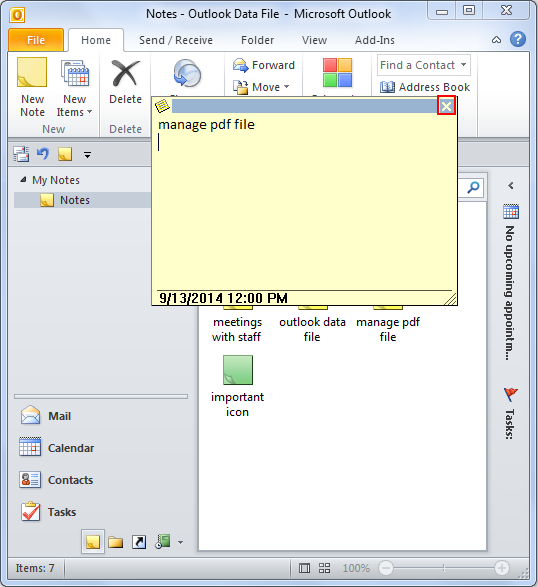
Task: Click the Tasks flag in the To-Do Bar
Action: tap(510, 394)
